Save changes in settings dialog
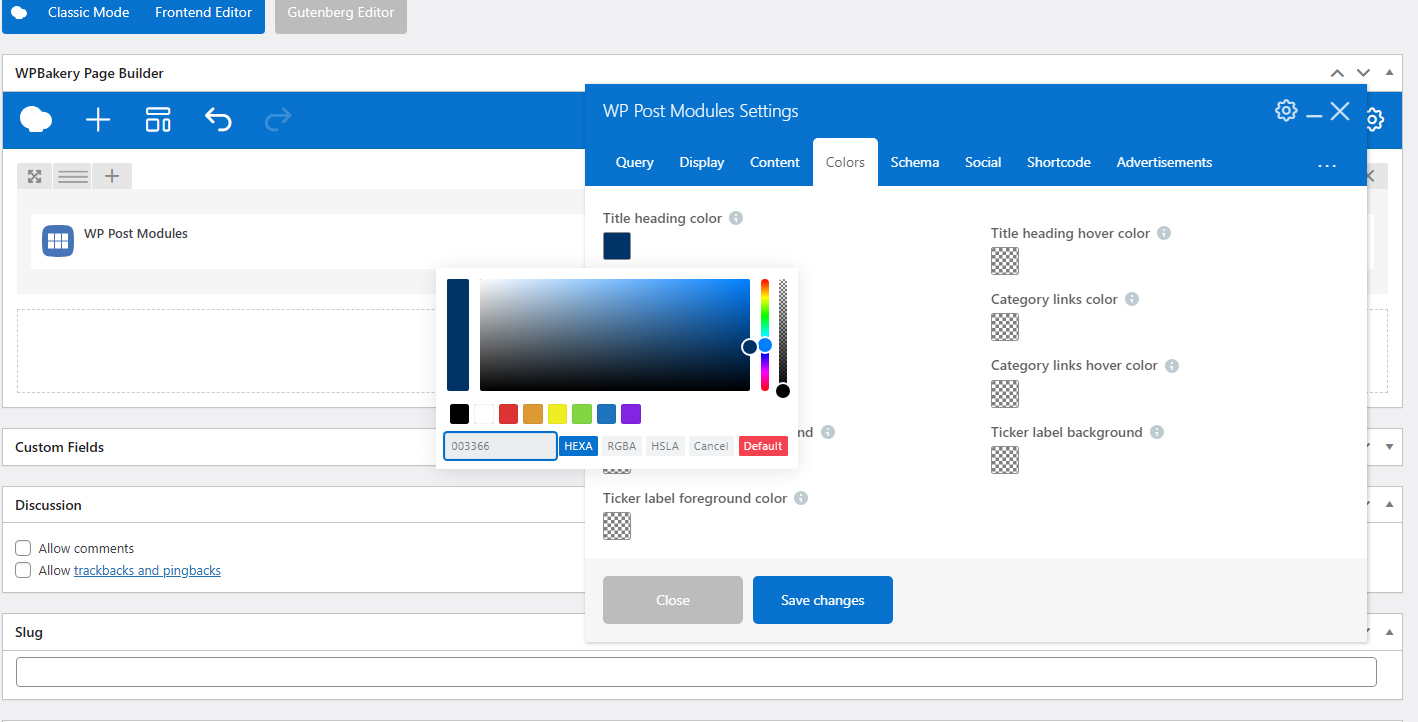Image resolution: width=1418 pixels, height=722 pixels. pos(823,600)
